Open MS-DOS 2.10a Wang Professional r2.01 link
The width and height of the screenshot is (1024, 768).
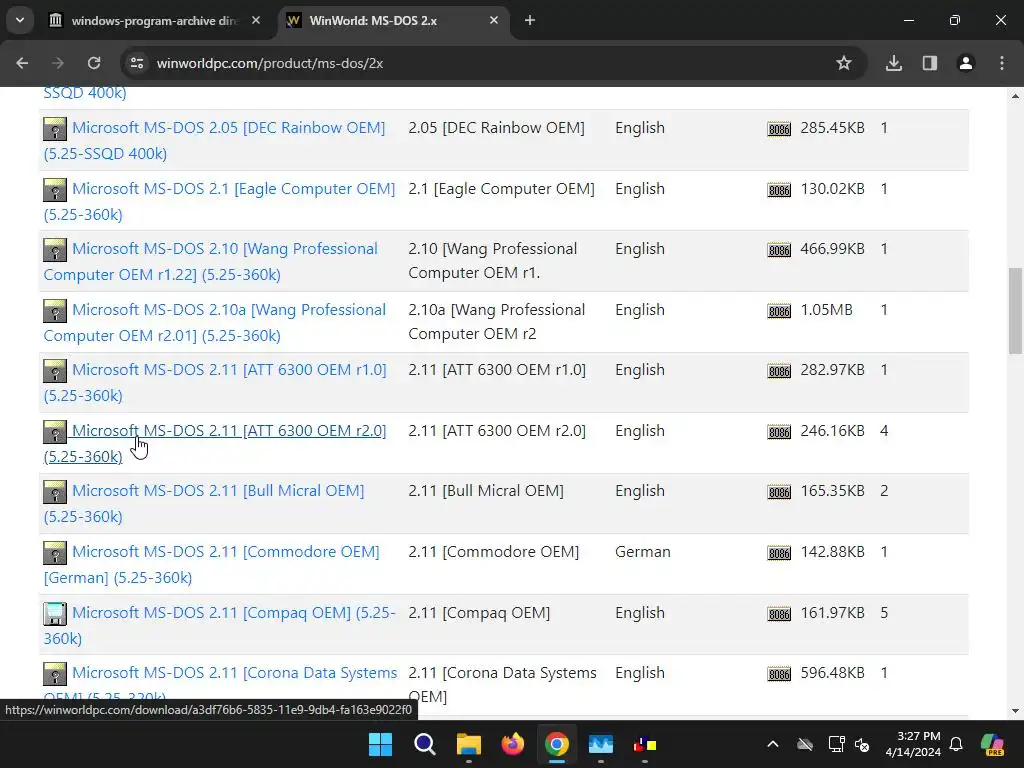(229, 310)
